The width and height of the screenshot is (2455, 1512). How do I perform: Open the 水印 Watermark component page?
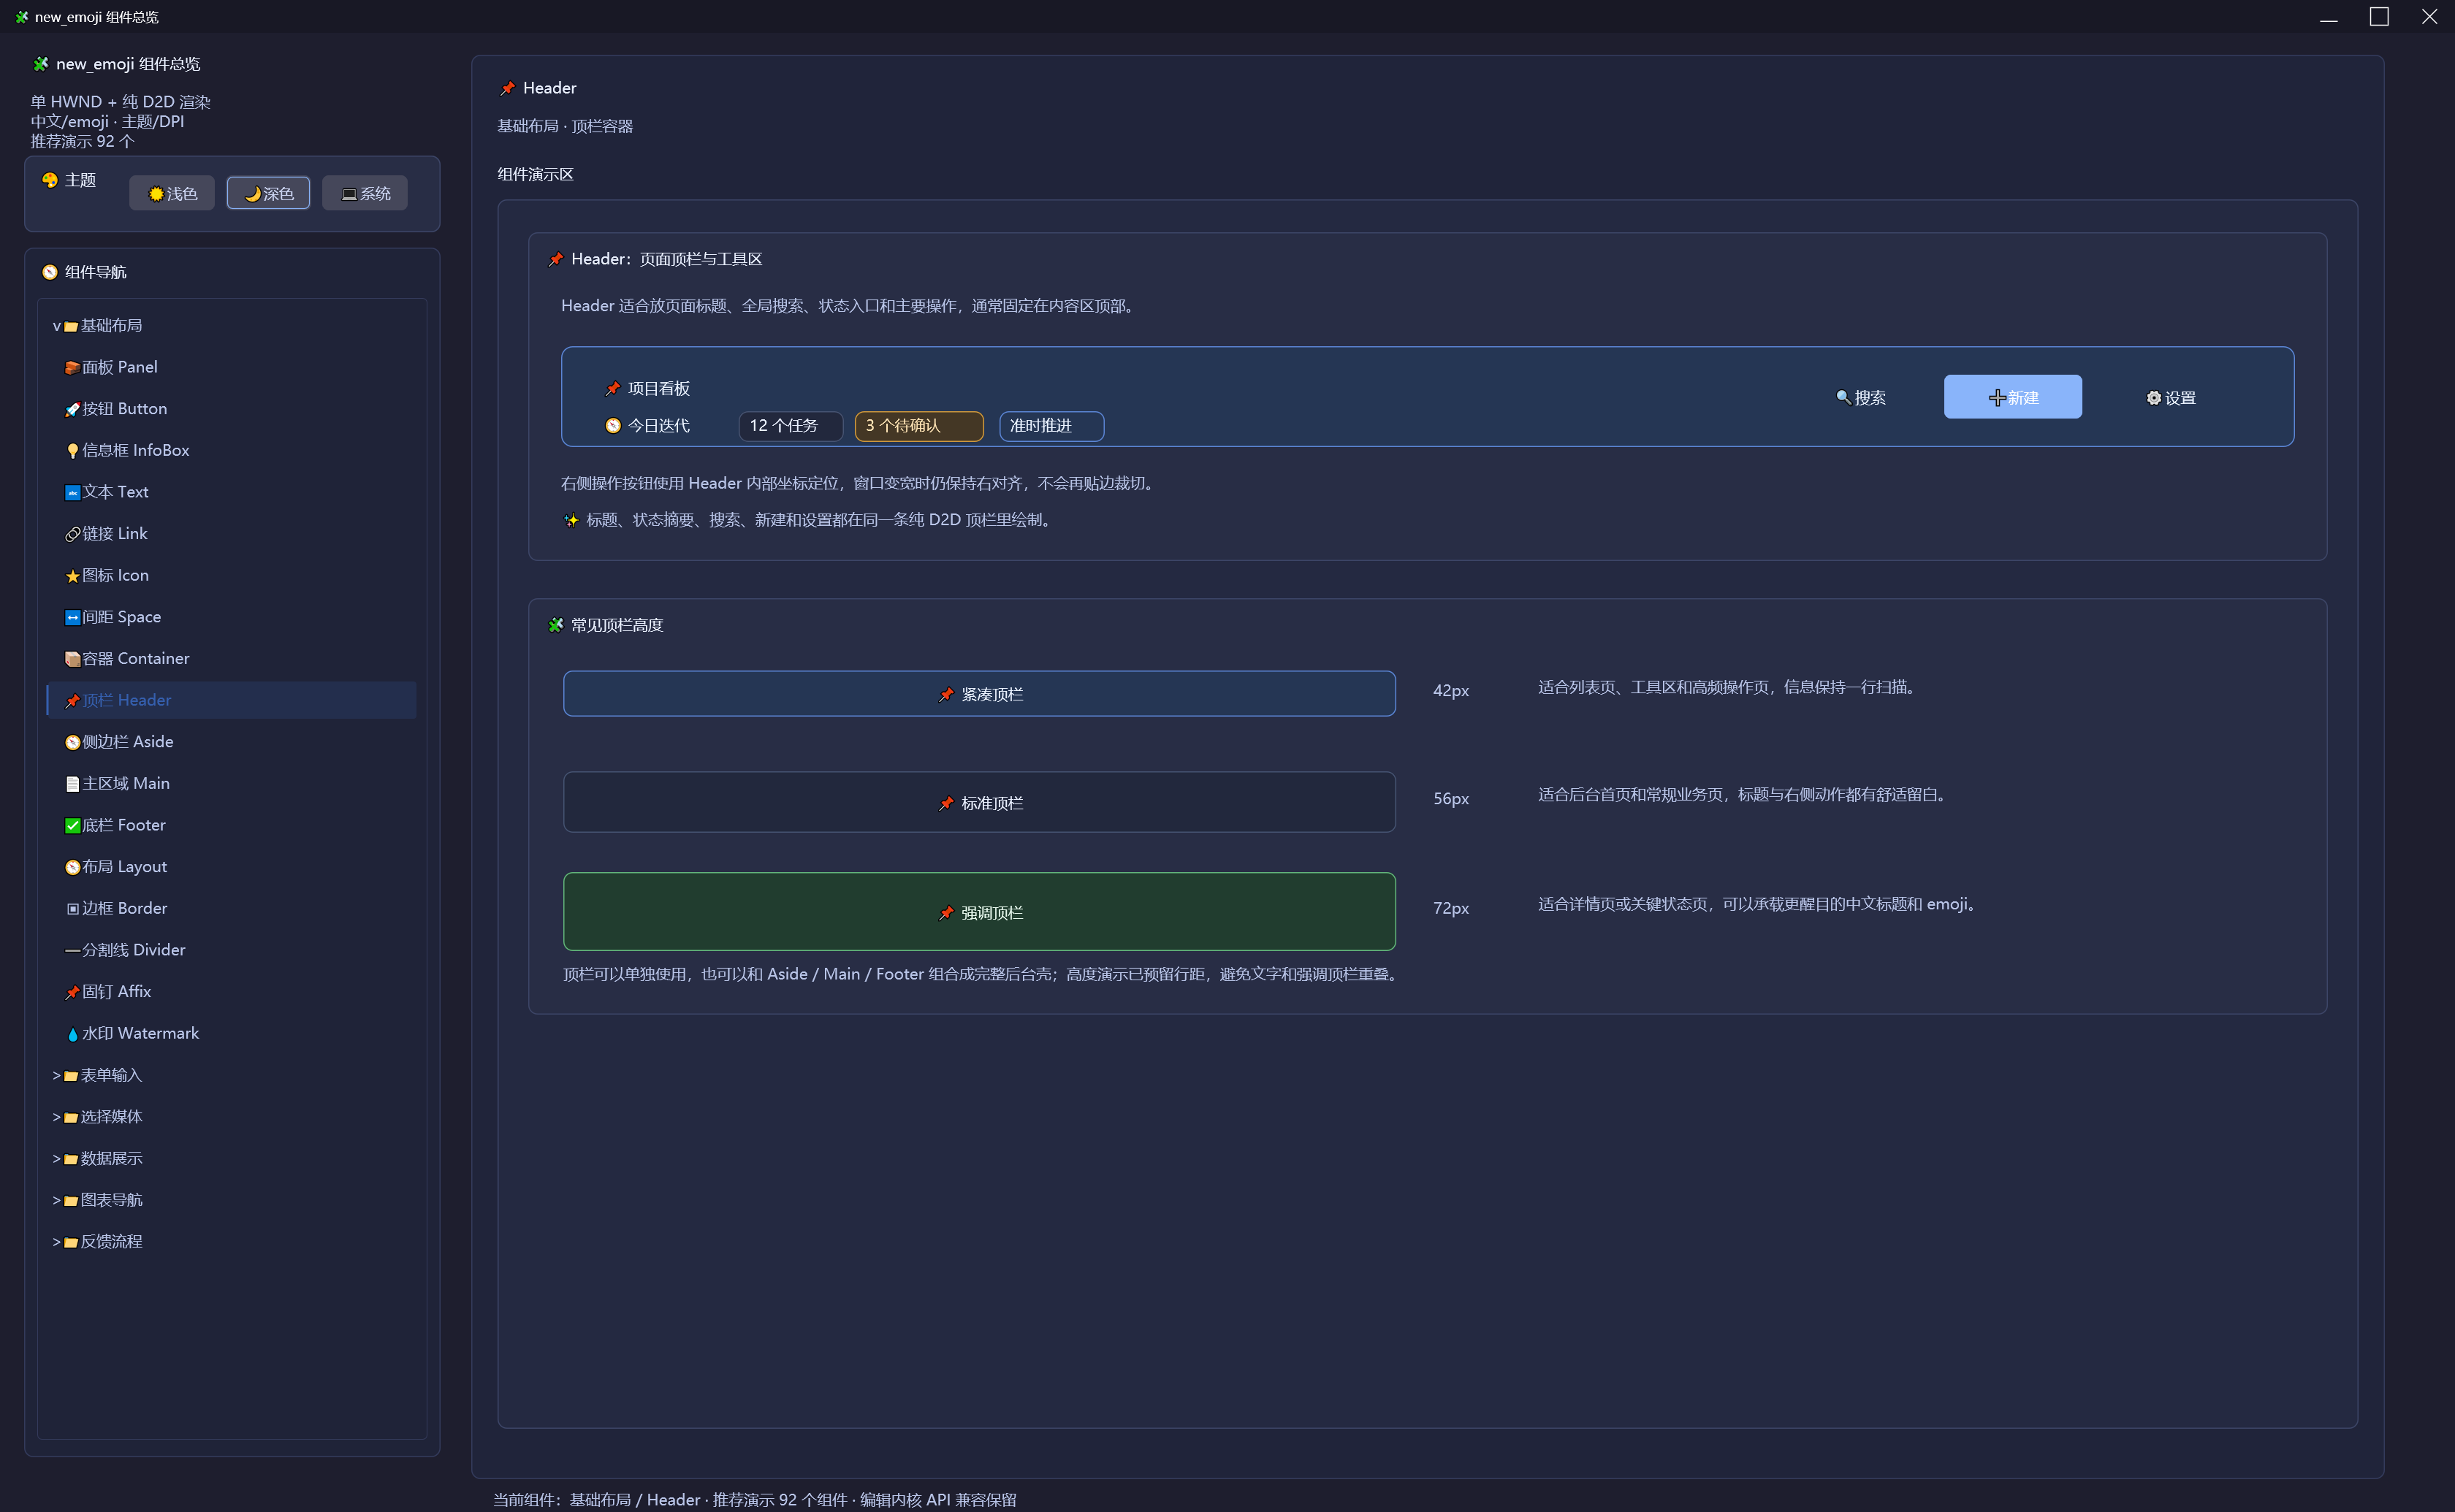tap(231, 1033)
